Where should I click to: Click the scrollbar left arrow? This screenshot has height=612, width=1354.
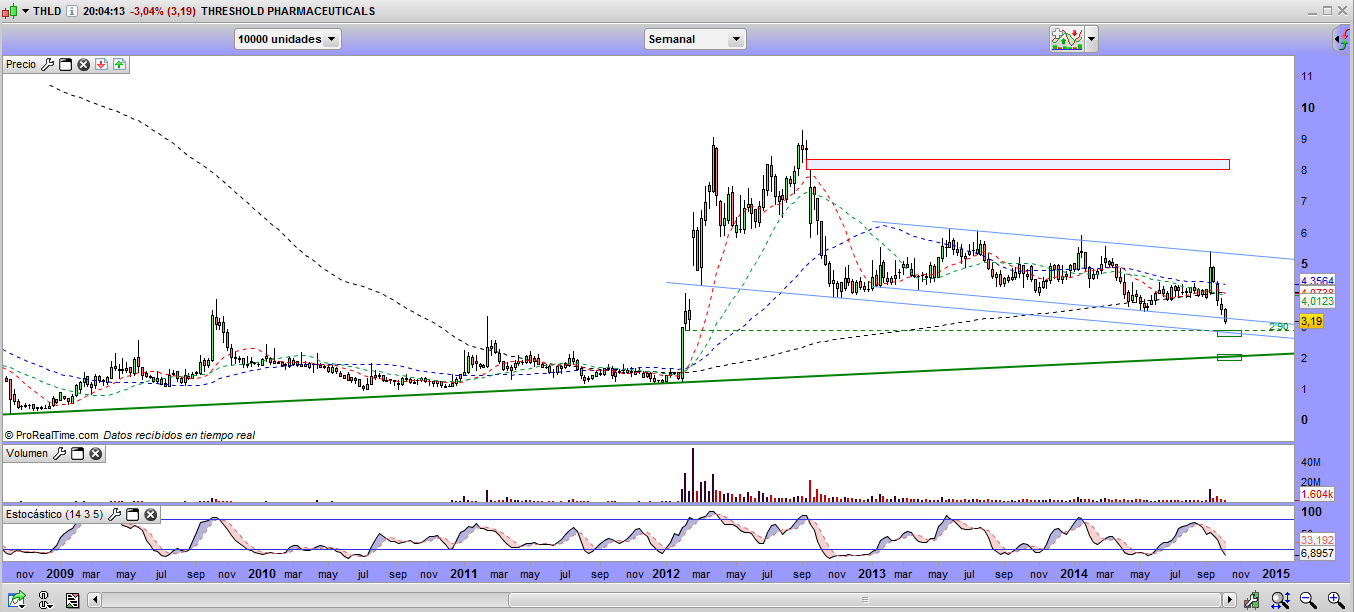pyautogui.click(x=95, y=600)
